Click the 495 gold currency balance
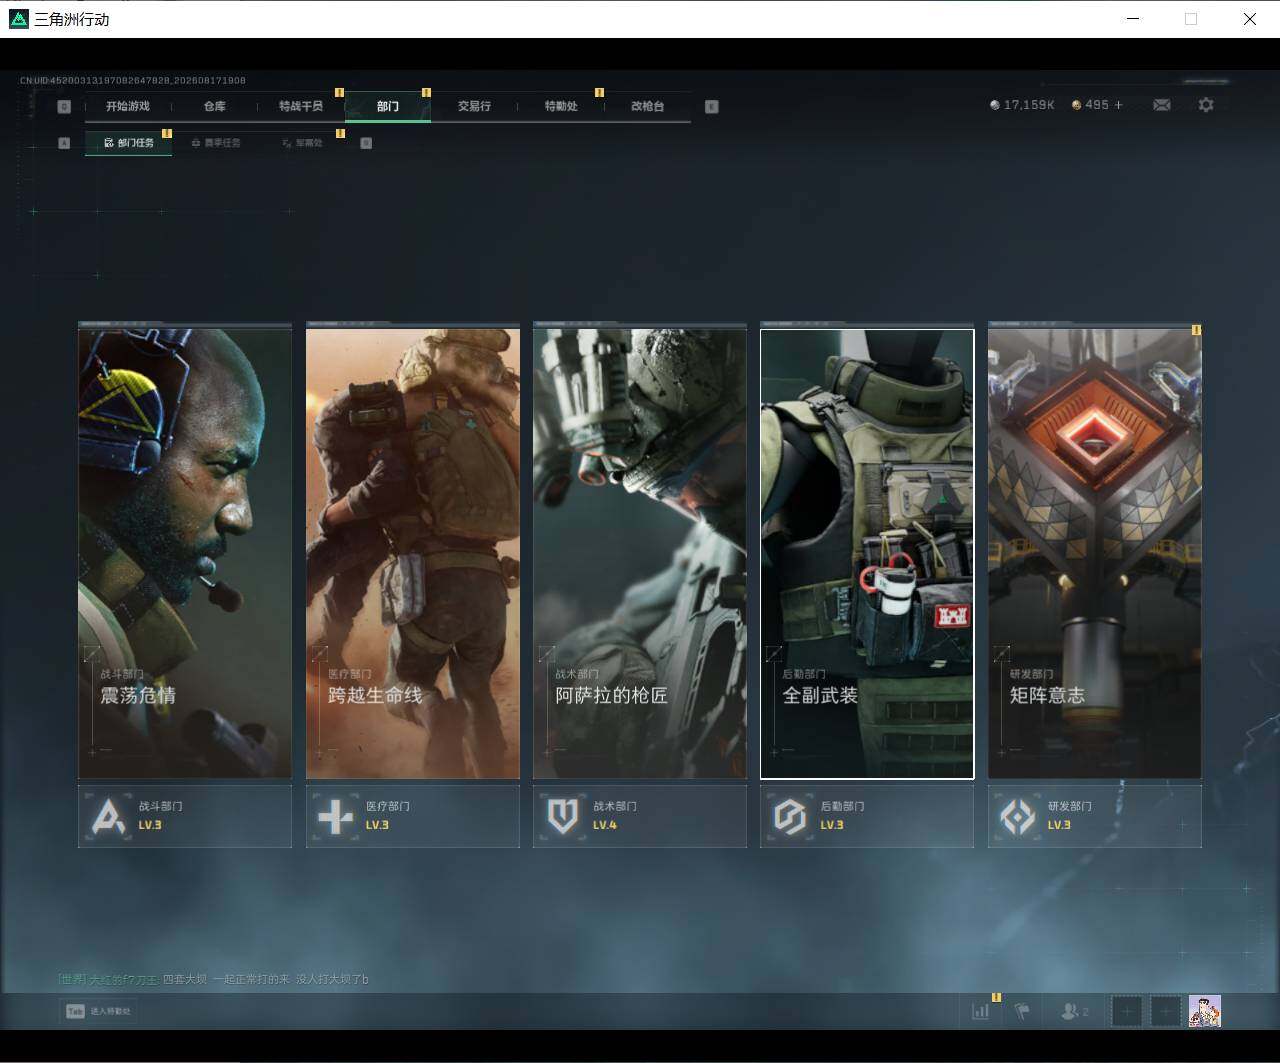This screenshot has width=1280, height=1063. [x=1090, y=105]
